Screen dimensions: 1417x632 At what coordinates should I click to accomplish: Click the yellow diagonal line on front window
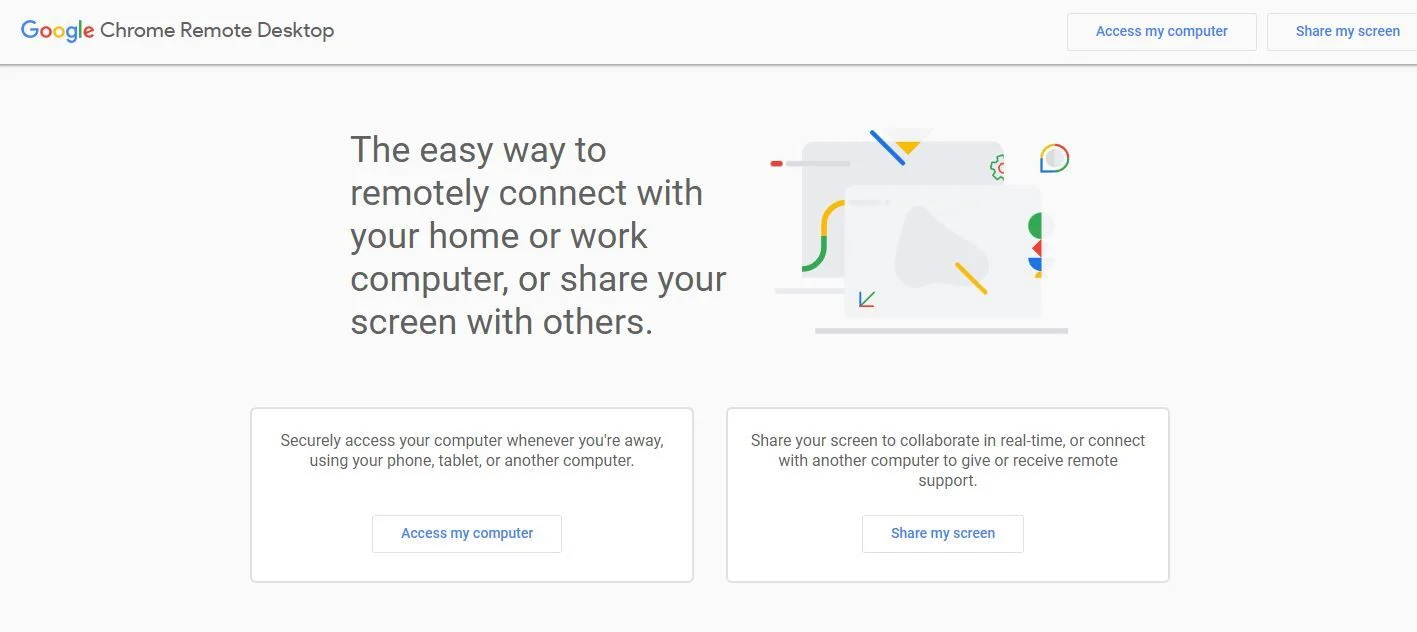(x=971, y=278)
